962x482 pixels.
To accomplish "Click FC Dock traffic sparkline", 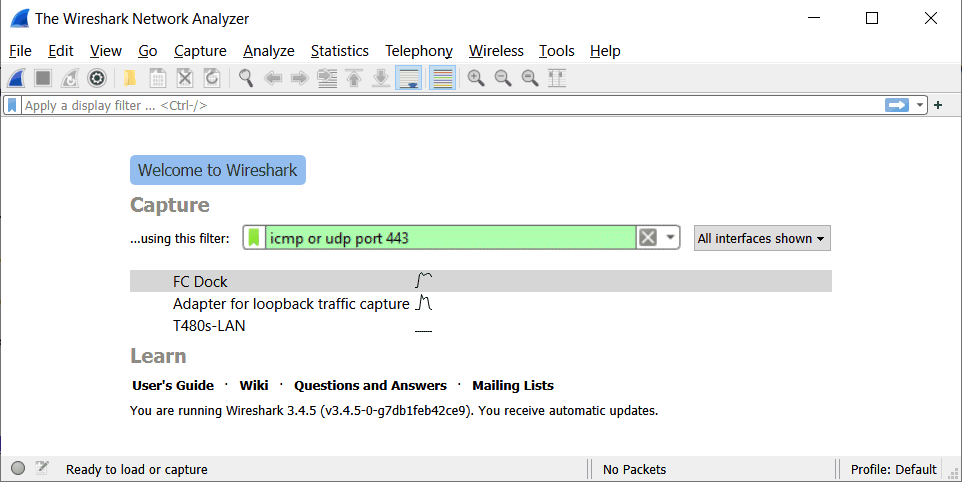I will [423, 280].
